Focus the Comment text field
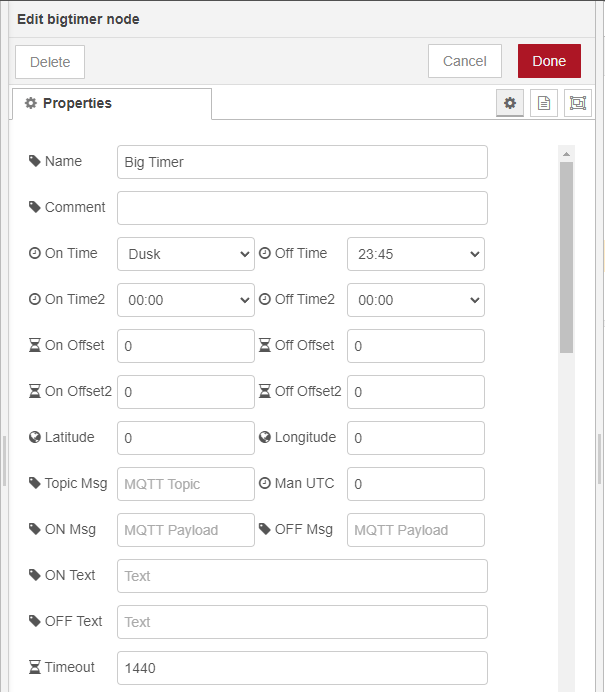Screen dimensions: 605x692 (302, 208)
